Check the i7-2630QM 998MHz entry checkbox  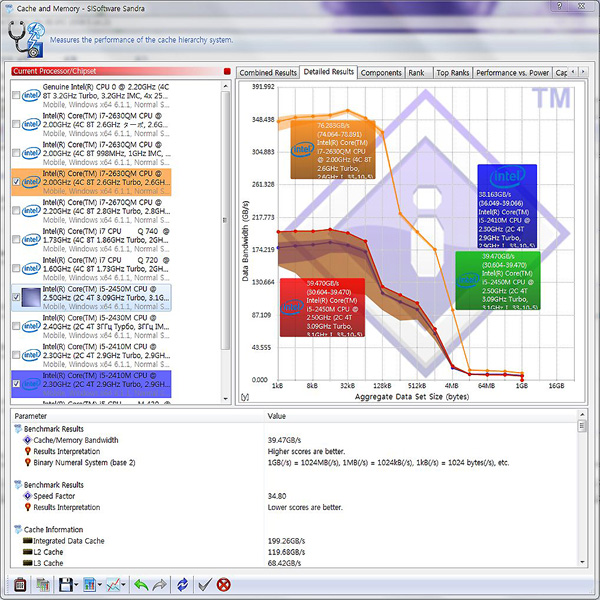click(16, 153)
